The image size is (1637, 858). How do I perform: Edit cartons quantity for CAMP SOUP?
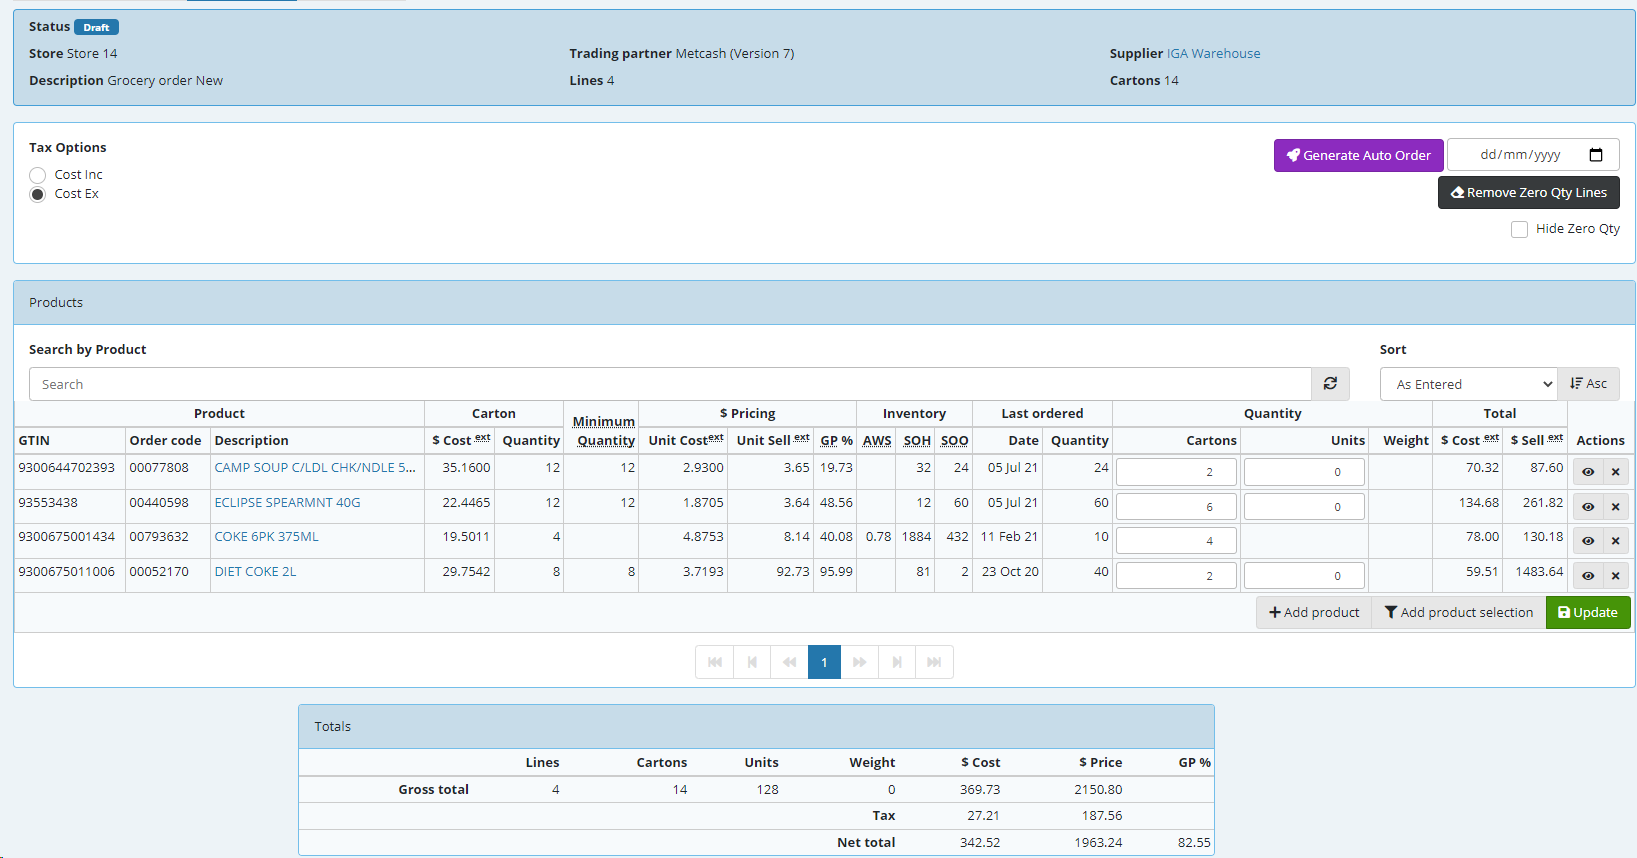point(1176,472)
